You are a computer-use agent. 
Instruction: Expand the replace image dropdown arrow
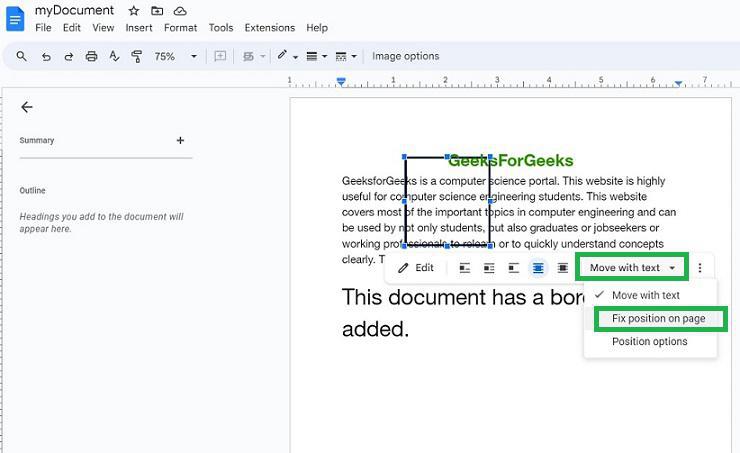tap(263, 57)
